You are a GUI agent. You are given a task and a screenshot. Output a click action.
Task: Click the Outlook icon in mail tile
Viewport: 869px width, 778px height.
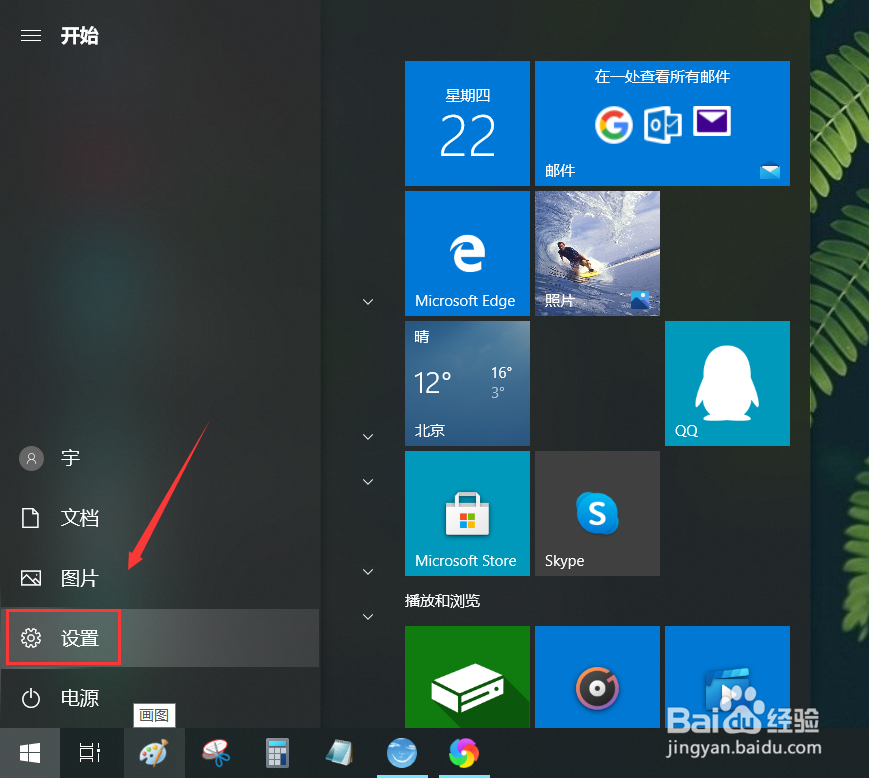click(662, 125)
